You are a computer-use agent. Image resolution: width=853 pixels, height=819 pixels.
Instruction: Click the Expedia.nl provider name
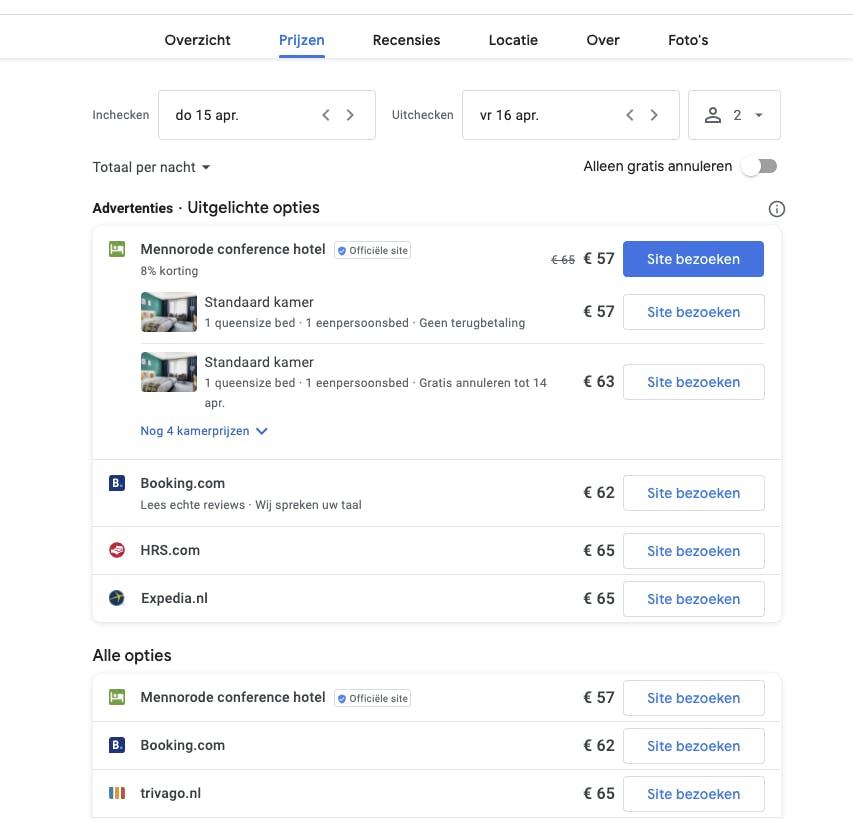(174, 598)
